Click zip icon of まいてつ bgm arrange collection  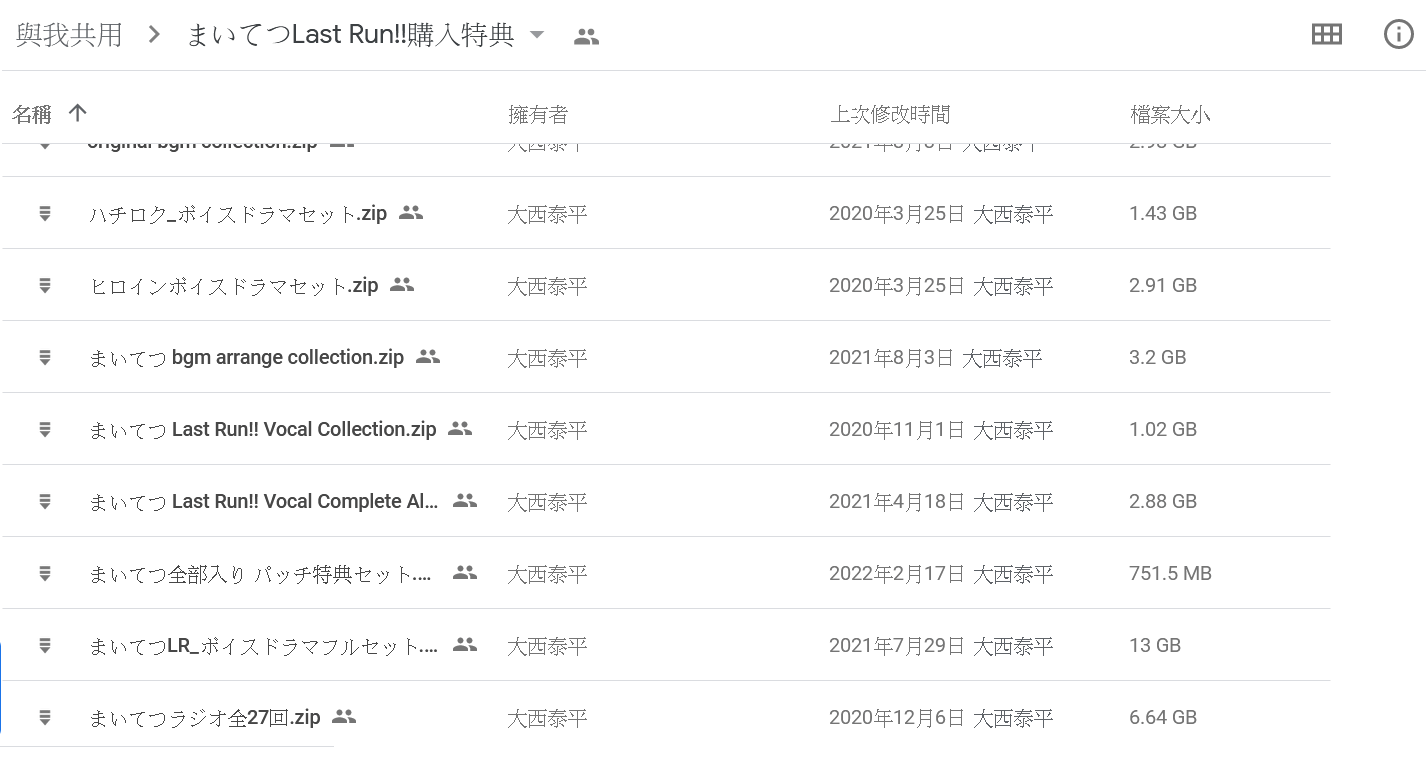[45, 357]
